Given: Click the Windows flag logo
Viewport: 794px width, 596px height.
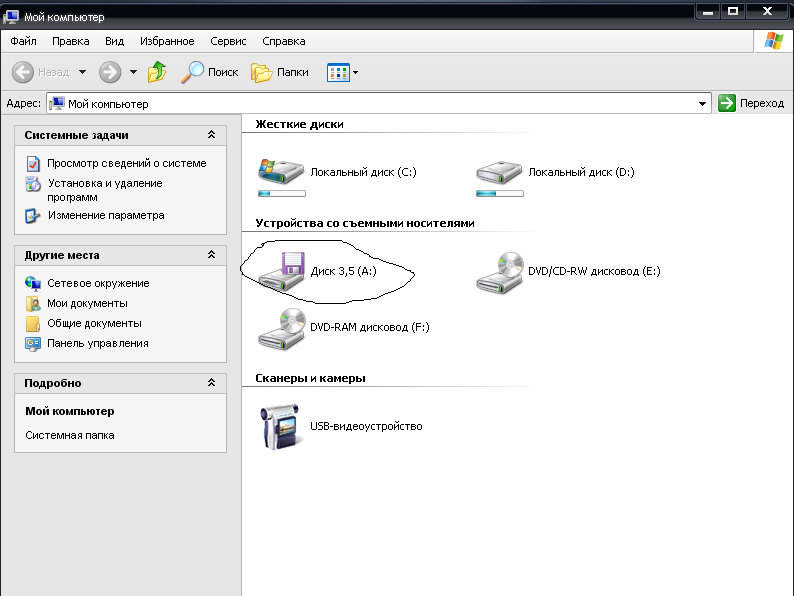Looking at the screenshot, I should [773, 41].
